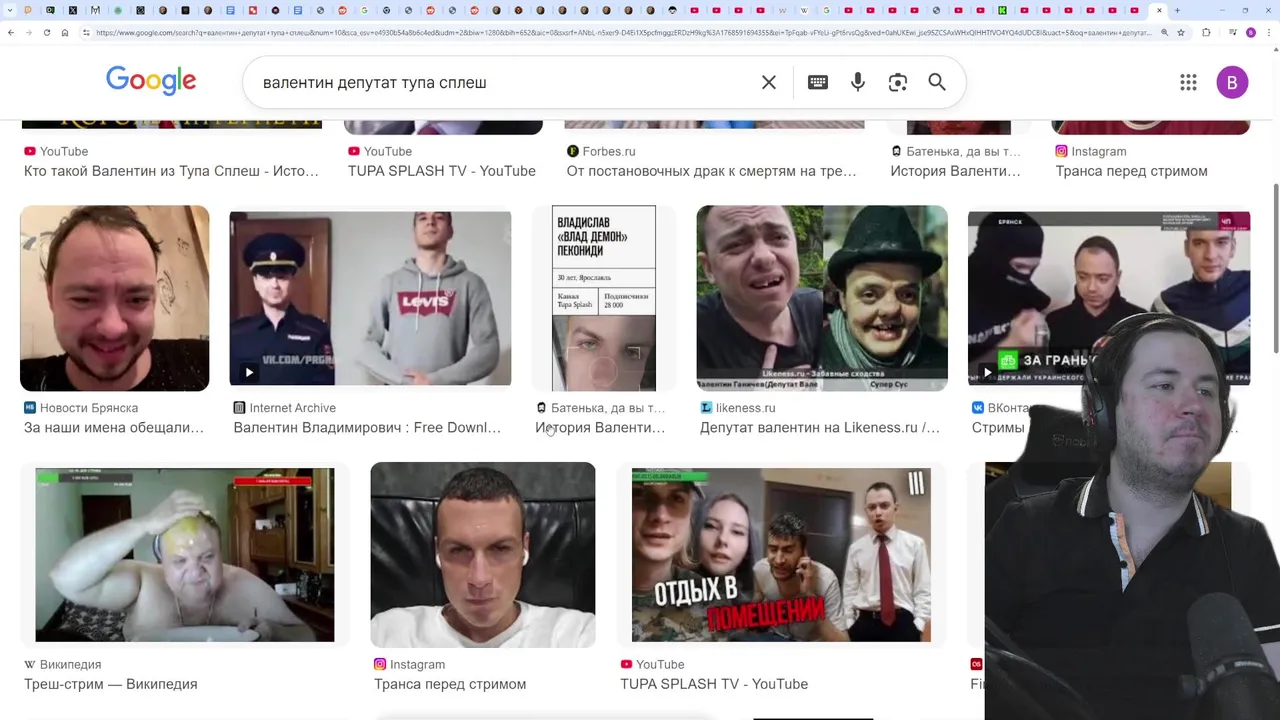1280x720 pixels.
Task: Click the browser forward arrow
Action: pyautogui.click(x=28, y=32)
